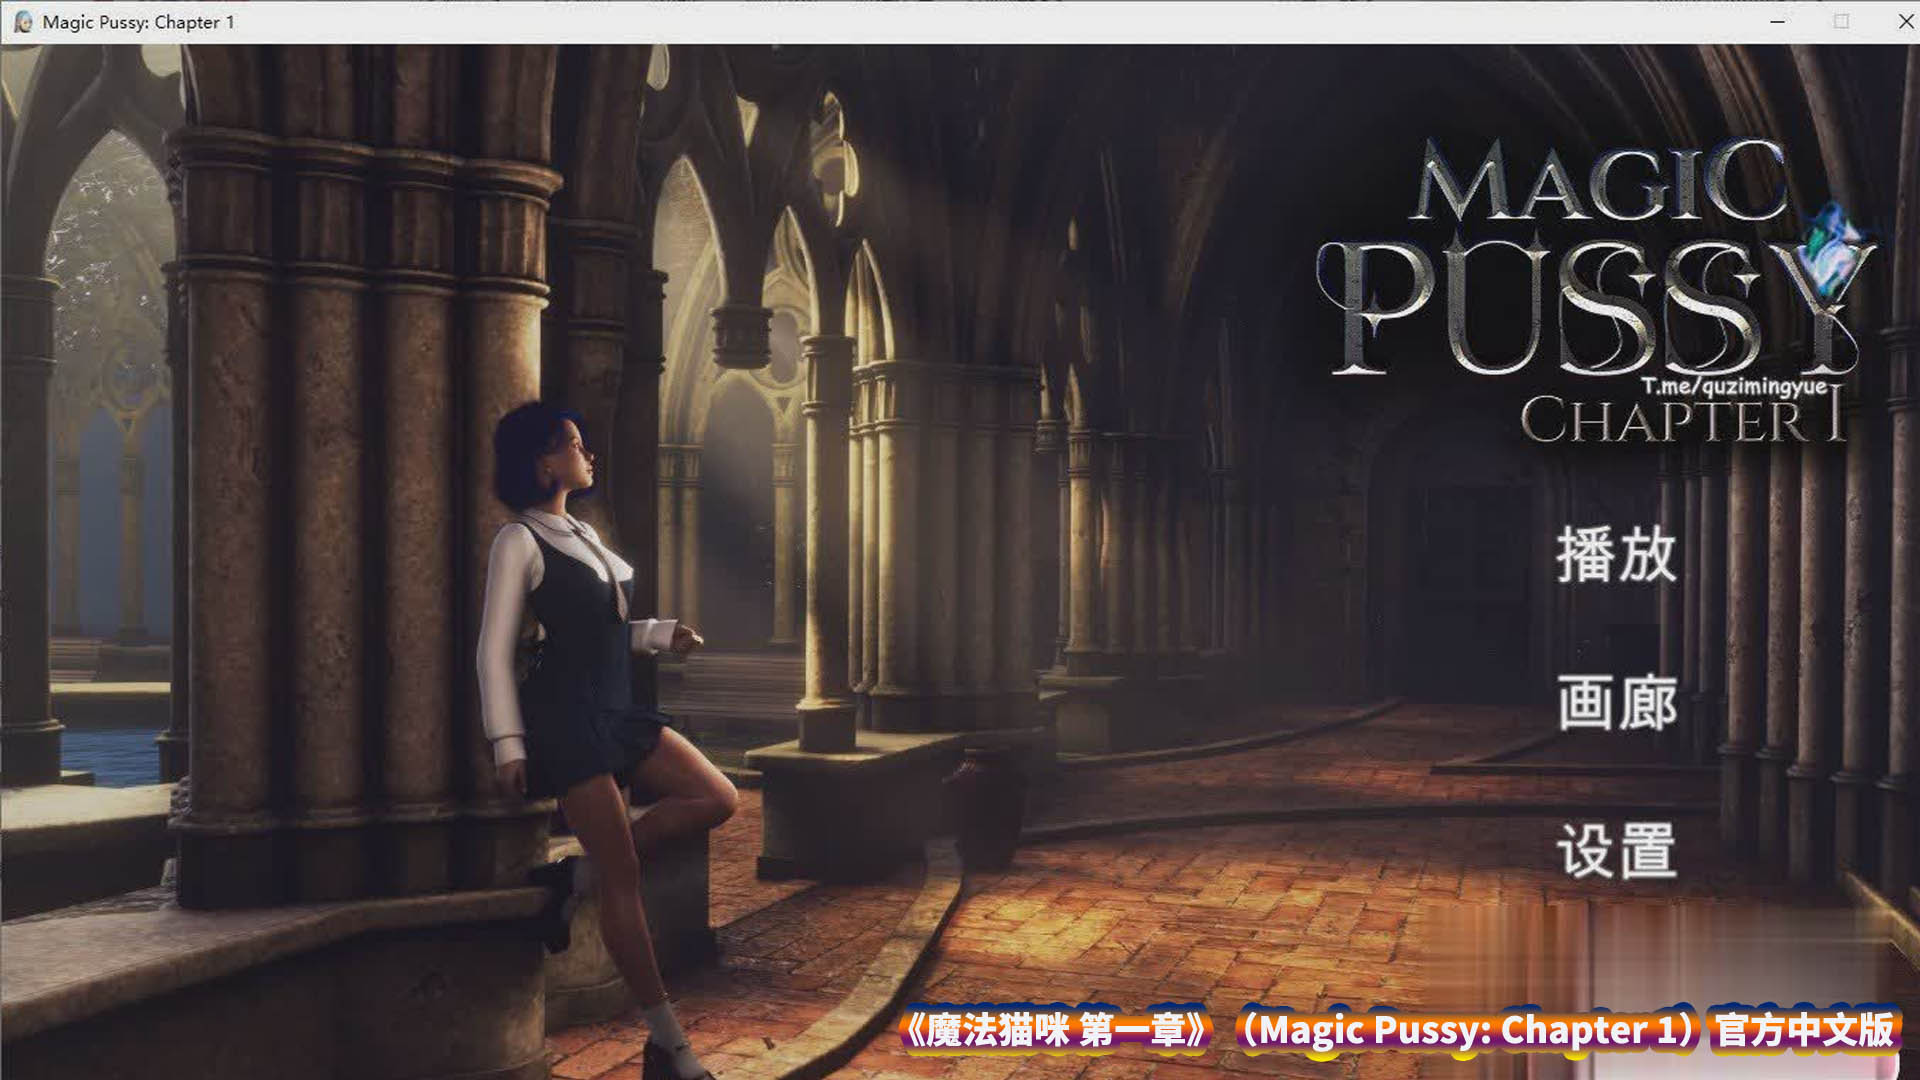
Task: Click the 播放 (Play) menu option
Action: click(1616, 555)
